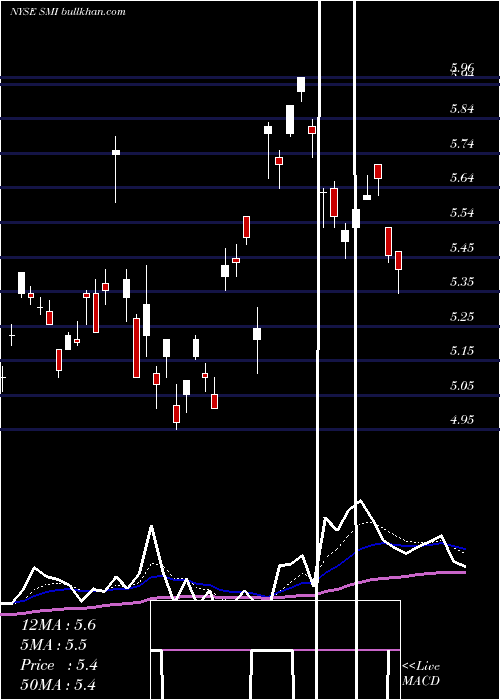Screen dimensions: 500x700
Task: Click the '12MA : 5.6' legend entry
Action: click(58, 625)
